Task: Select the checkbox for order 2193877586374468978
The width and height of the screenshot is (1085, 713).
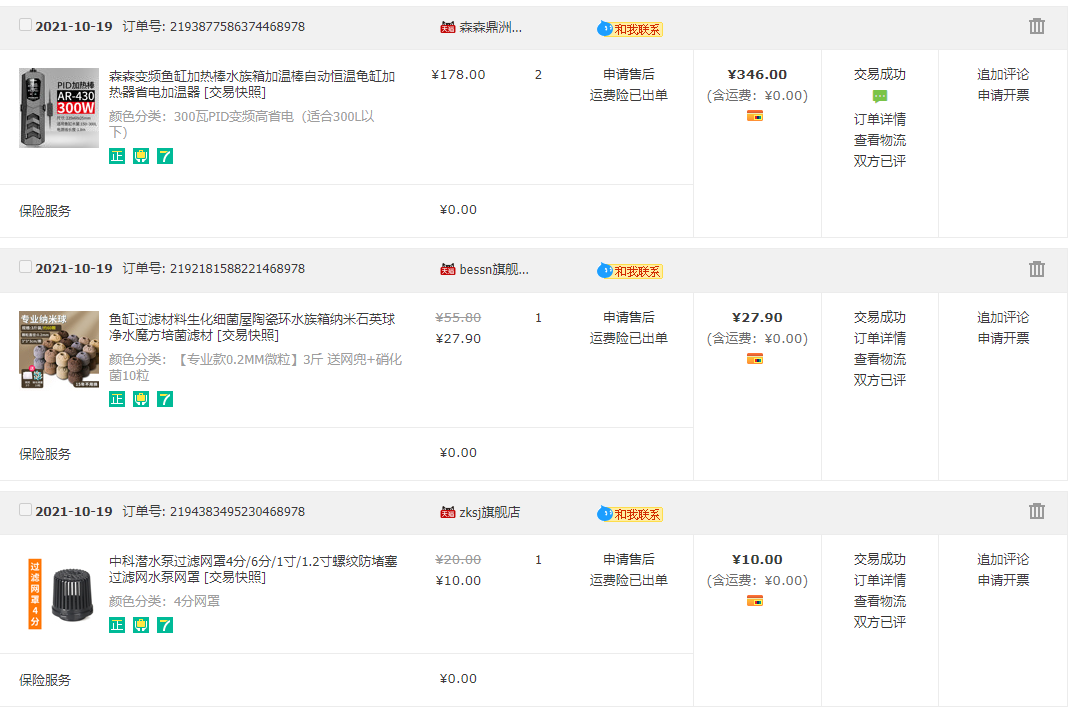Action: [26, 25]
